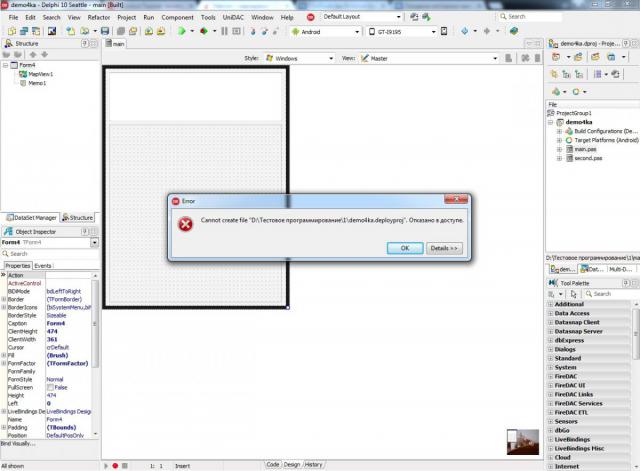Expand the Data Access palette category
The height and width of the screenshot is (471, 640).
click(x=550, y=313)
